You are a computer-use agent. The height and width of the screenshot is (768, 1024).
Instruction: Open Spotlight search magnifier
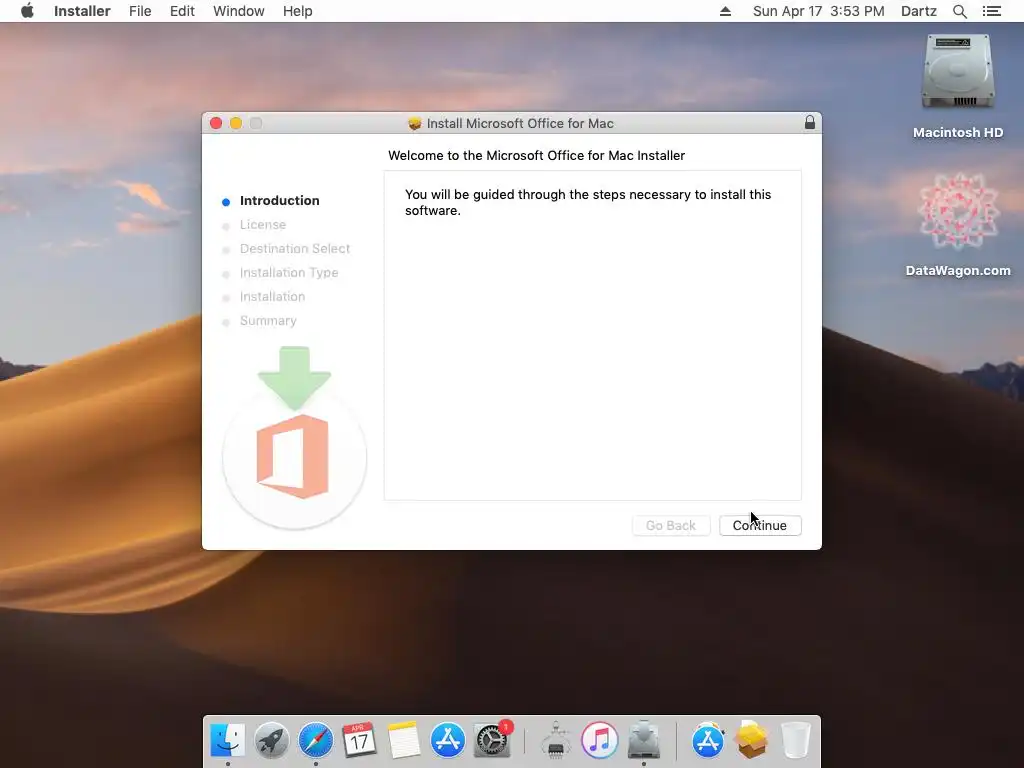959,11
